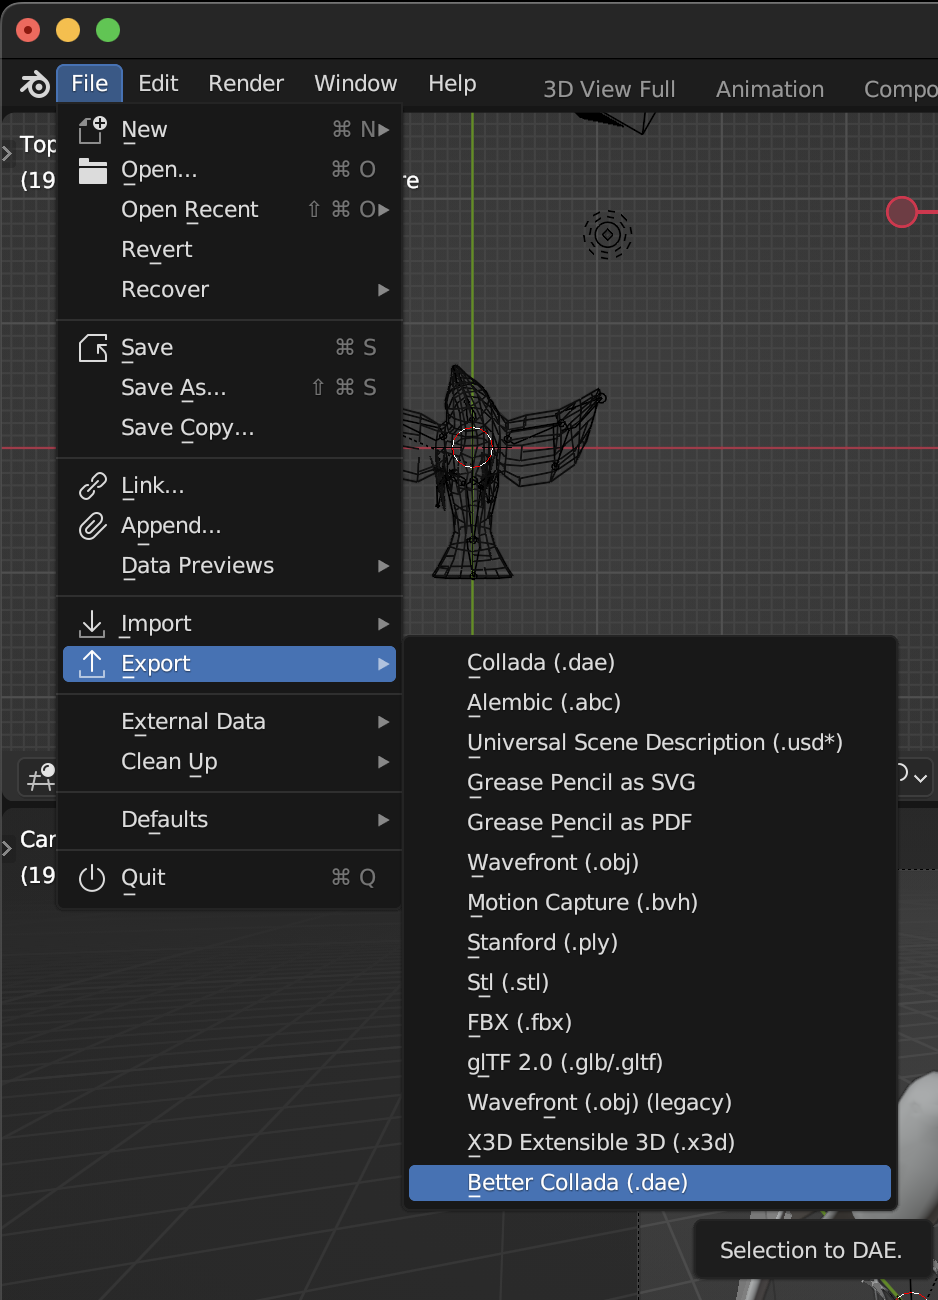Switch to the Animation workspace tab
Viewport: 938px width, 1300px height.
pos(770,89)
